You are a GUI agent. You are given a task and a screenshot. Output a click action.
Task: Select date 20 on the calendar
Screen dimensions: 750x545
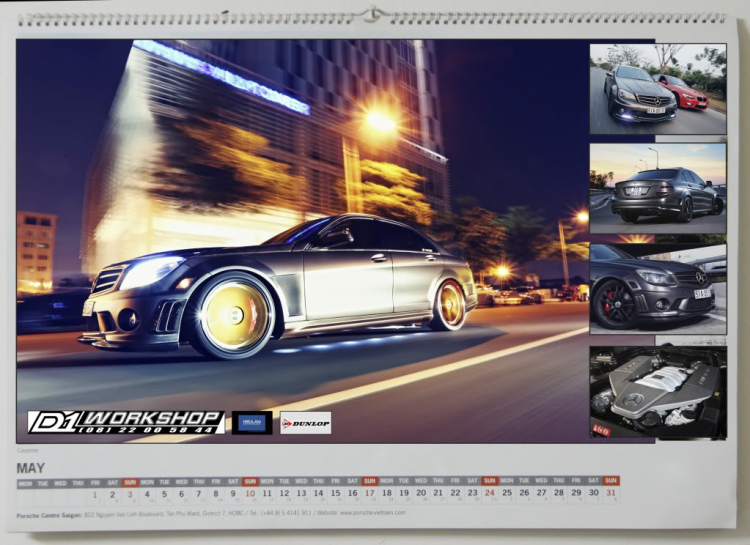click(421, 492)
